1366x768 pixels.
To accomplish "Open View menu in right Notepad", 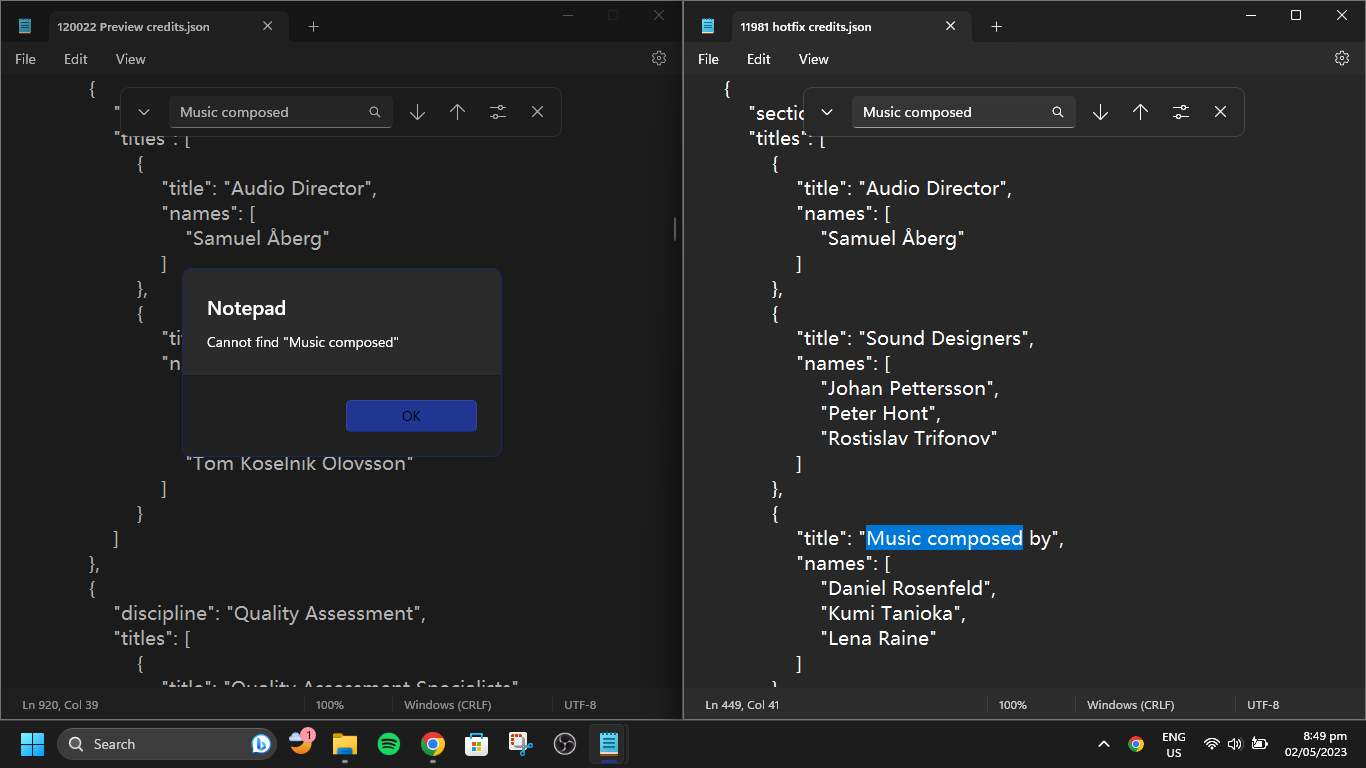I will click(813, 59).
